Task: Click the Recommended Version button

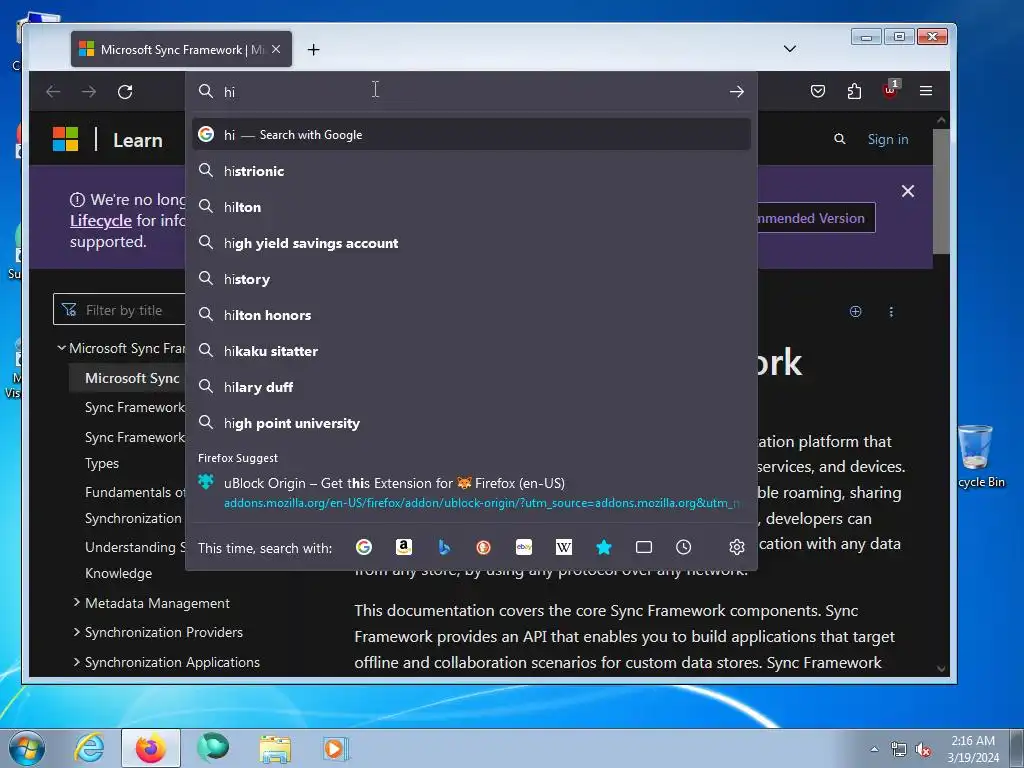Action: coord(815,218)
